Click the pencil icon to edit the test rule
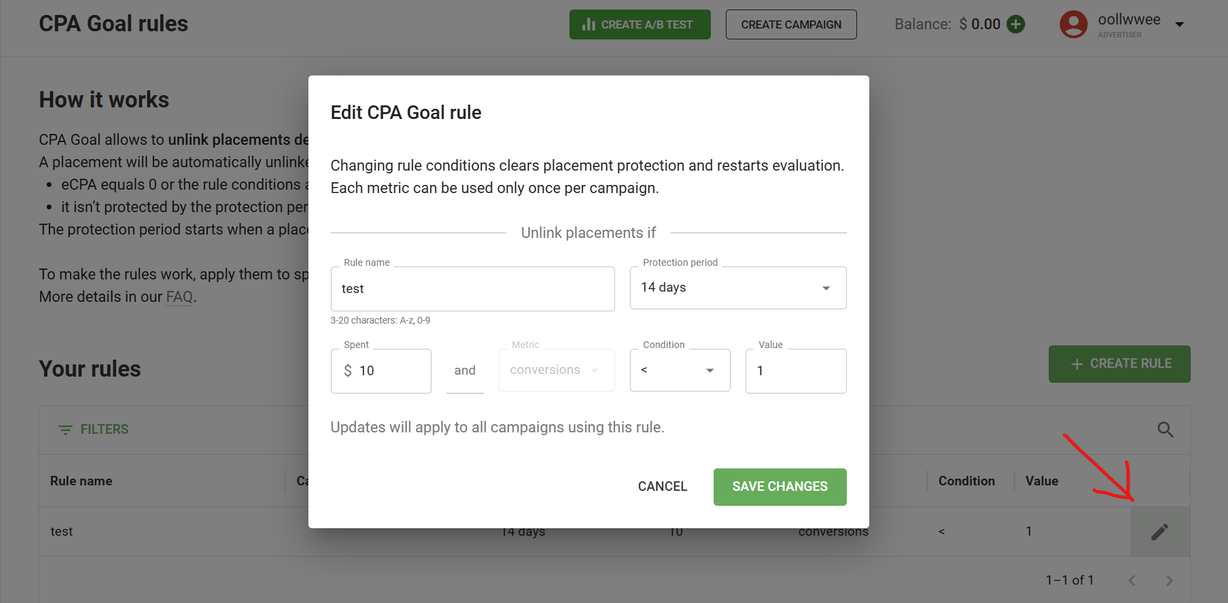 click(x=1159, y=531)
